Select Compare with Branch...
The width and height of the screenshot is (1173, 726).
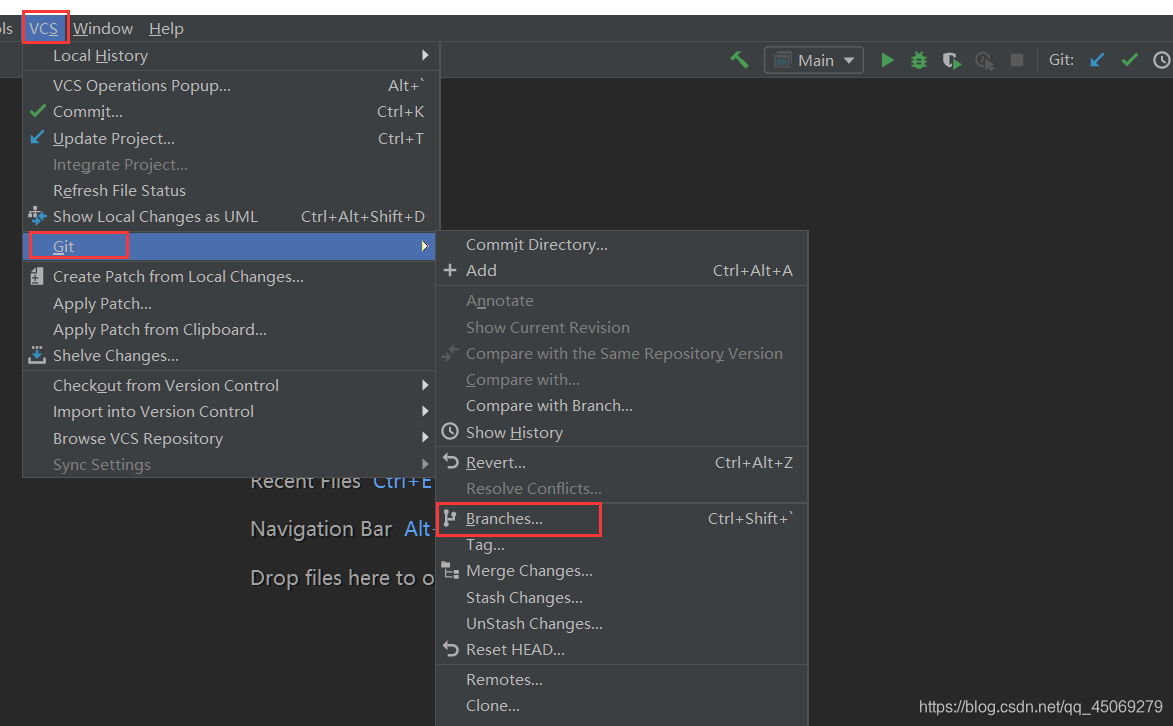coord(622,406)
